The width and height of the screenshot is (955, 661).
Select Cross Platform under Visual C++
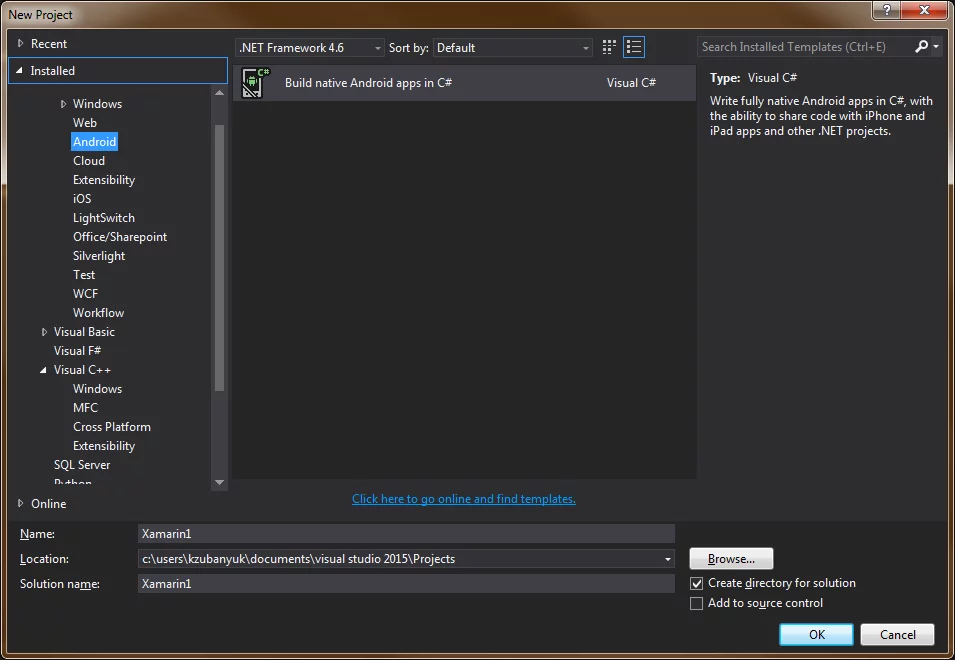[112, 427]
